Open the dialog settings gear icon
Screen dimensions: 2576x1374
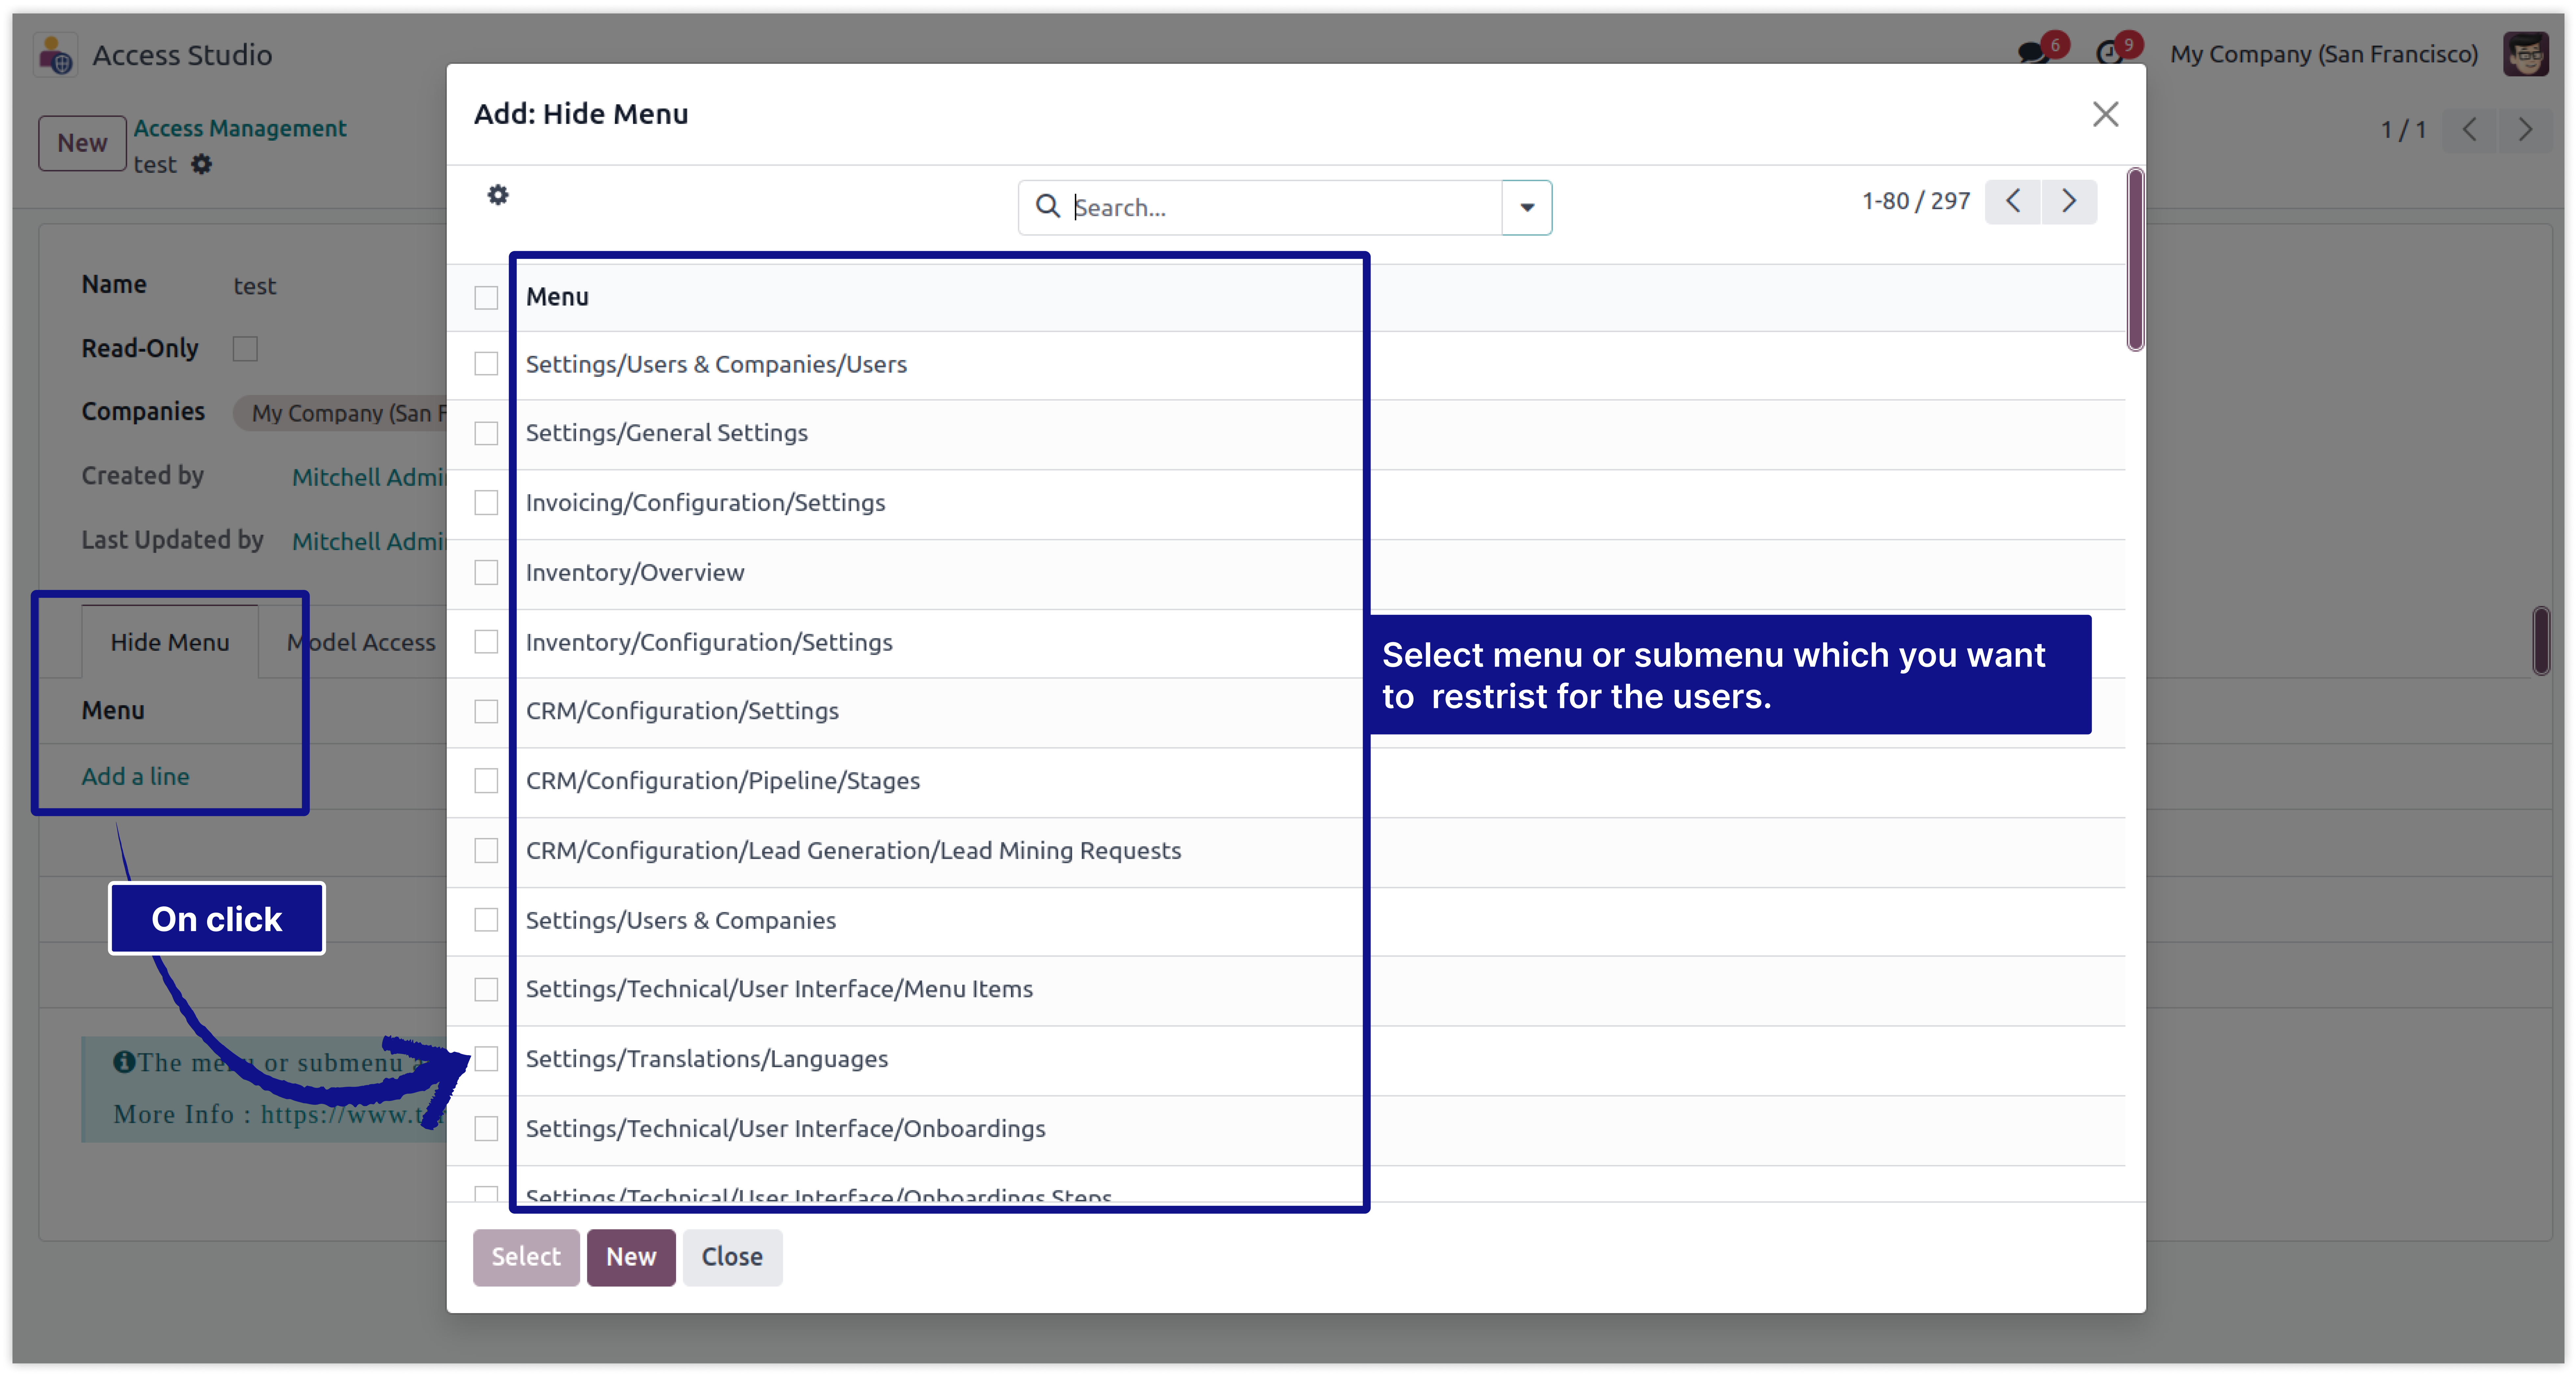[x=498, y=195]
